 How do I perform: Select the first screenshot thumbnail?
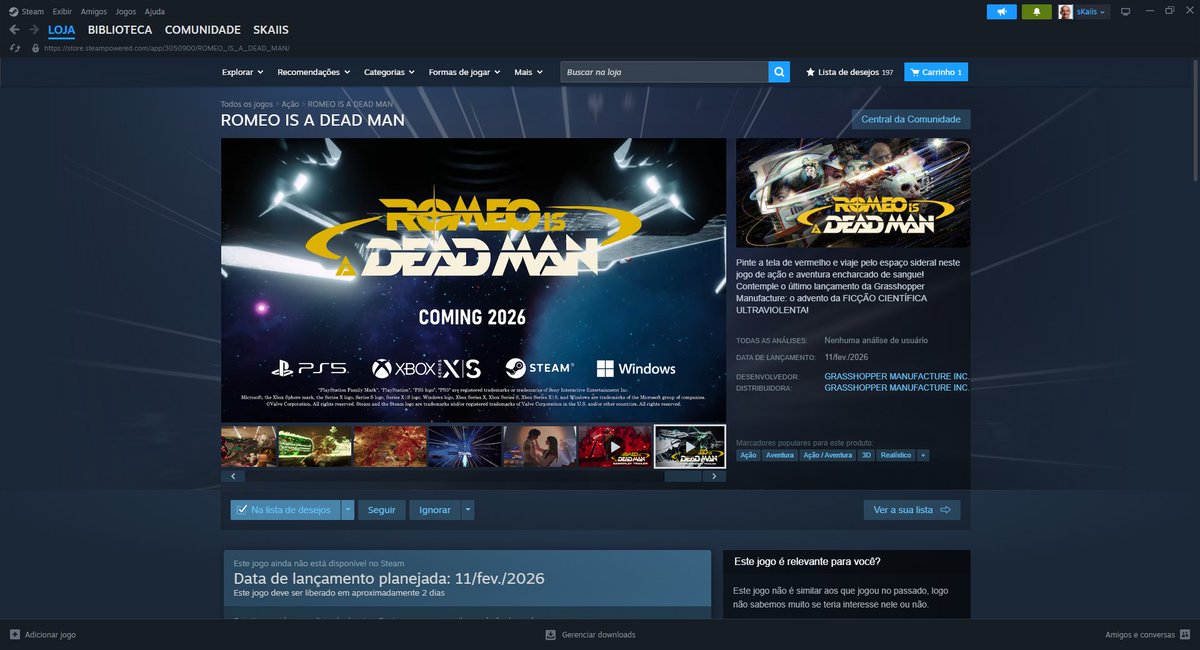(x=249, y=446)
